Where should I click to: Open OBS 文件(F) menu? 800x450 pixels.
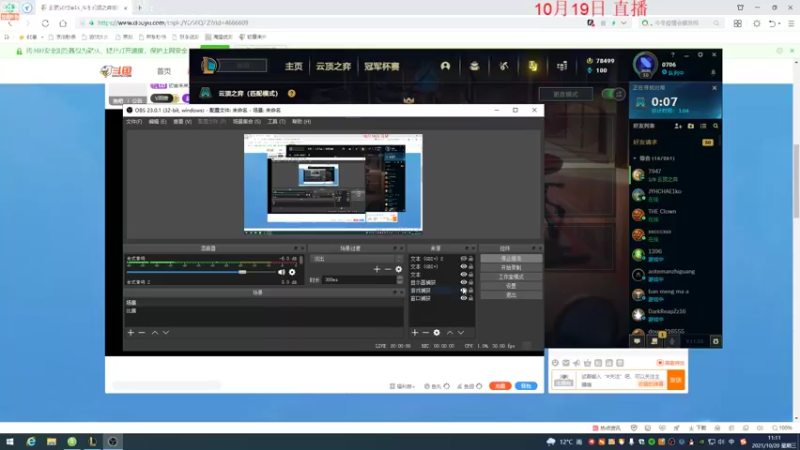[x=134, y=121]
